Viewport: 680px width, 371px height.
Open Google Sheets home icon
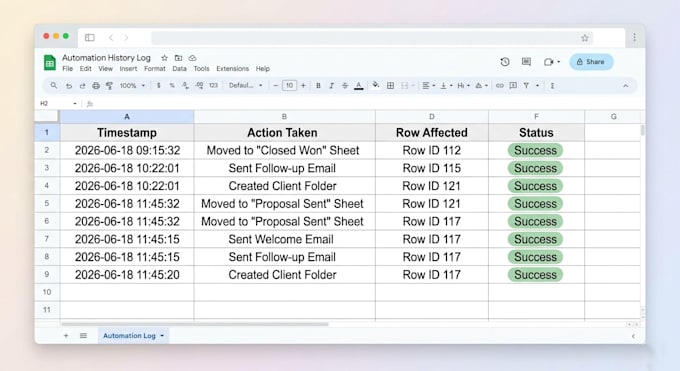click(x=50, y=62)
